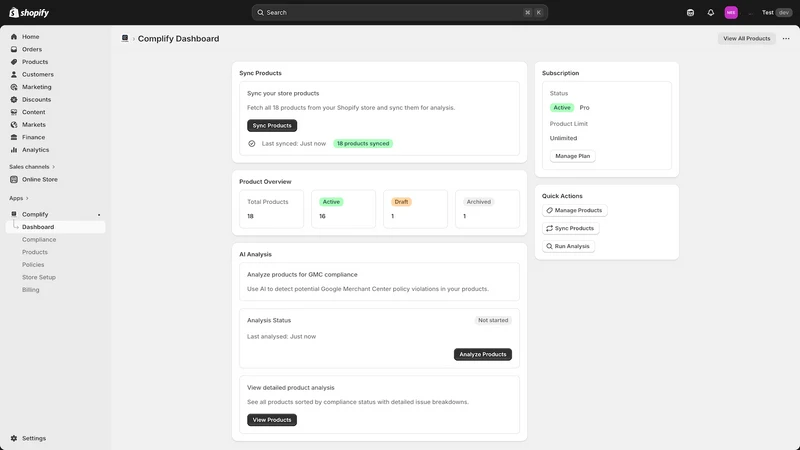Screen dimensions: 800x450
Task: Open the Store Setup sub-menu item
Action: (x=39, y=278)
